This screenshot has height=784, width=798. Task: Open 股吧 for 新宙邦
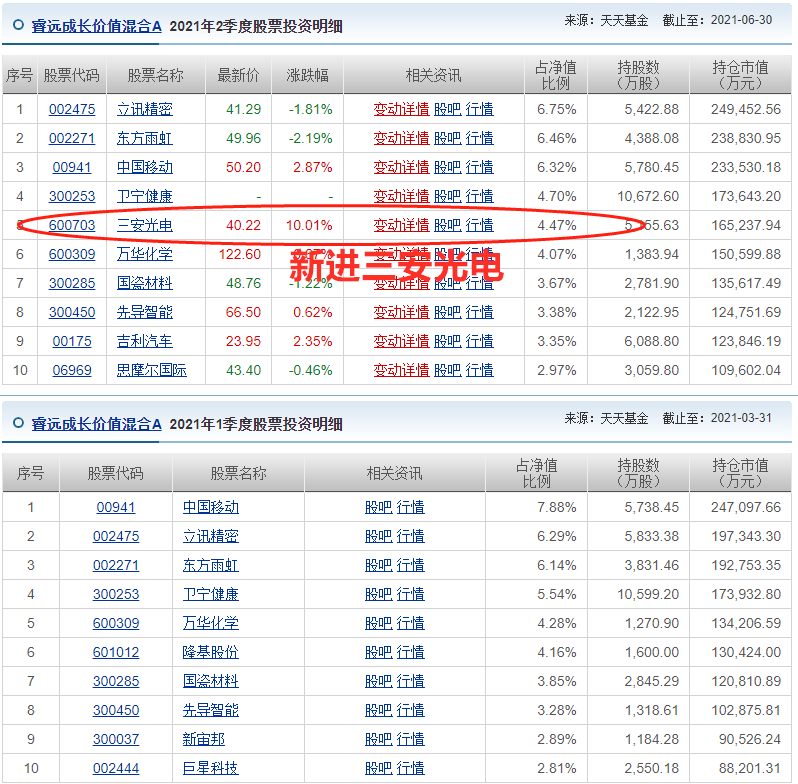click(x=378, y=739)
